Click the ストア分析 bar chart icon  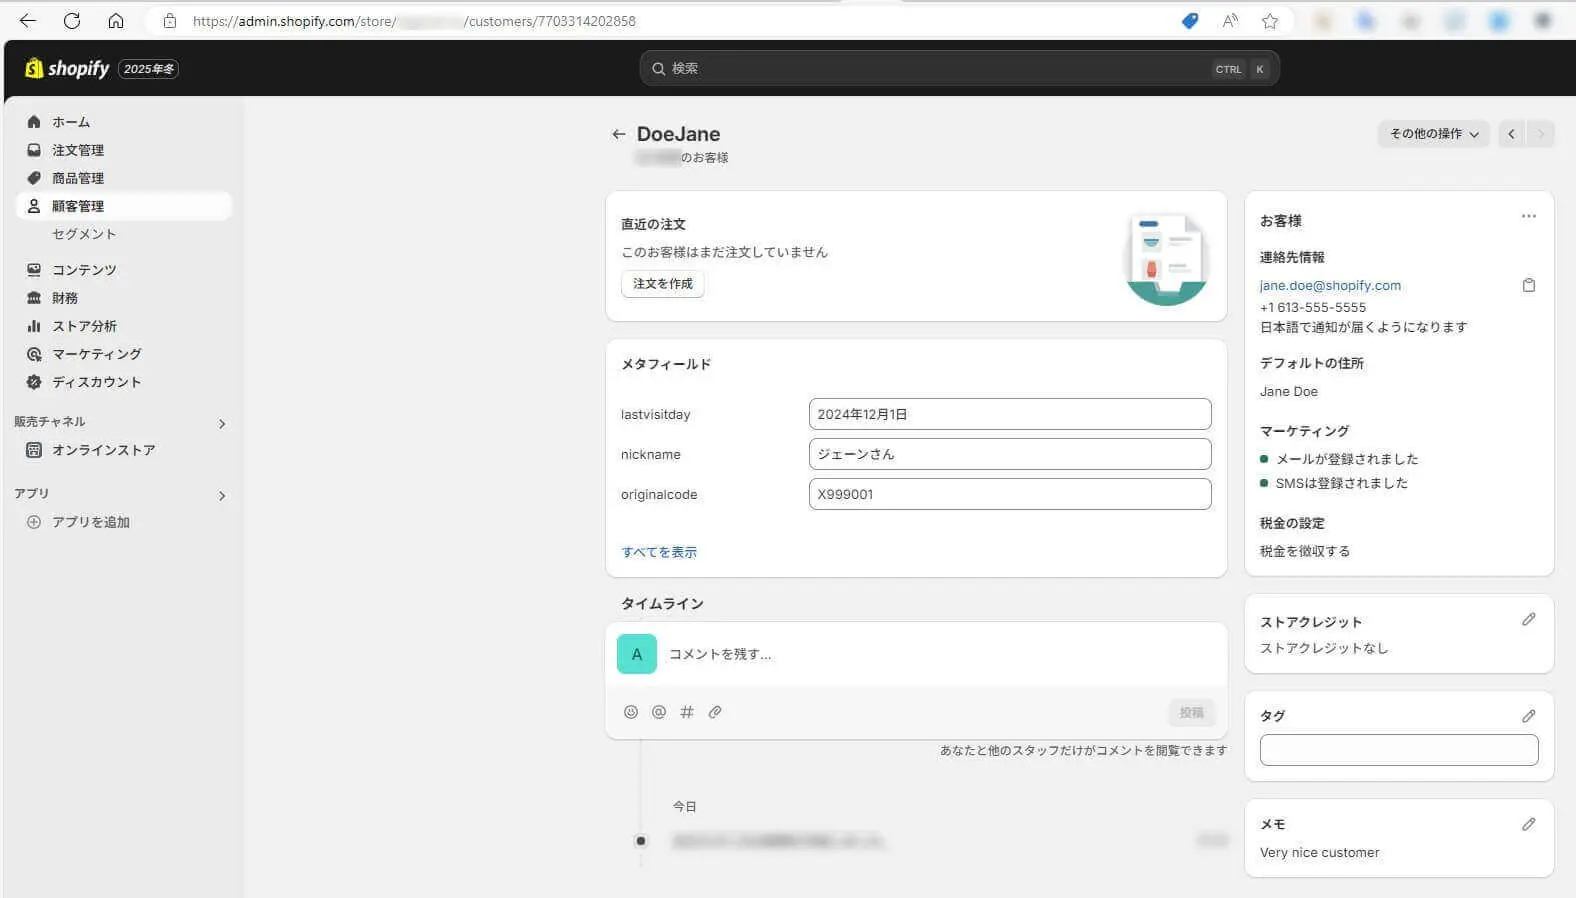click(34, 326)
